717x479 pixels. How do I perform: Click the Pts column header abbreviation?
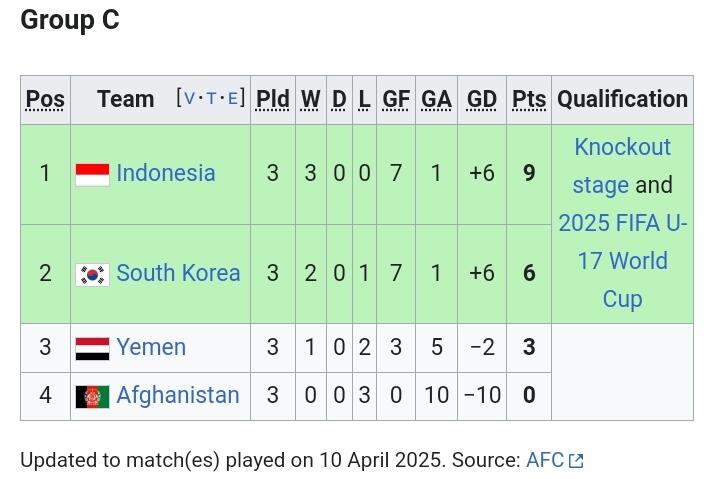[529, 99]
